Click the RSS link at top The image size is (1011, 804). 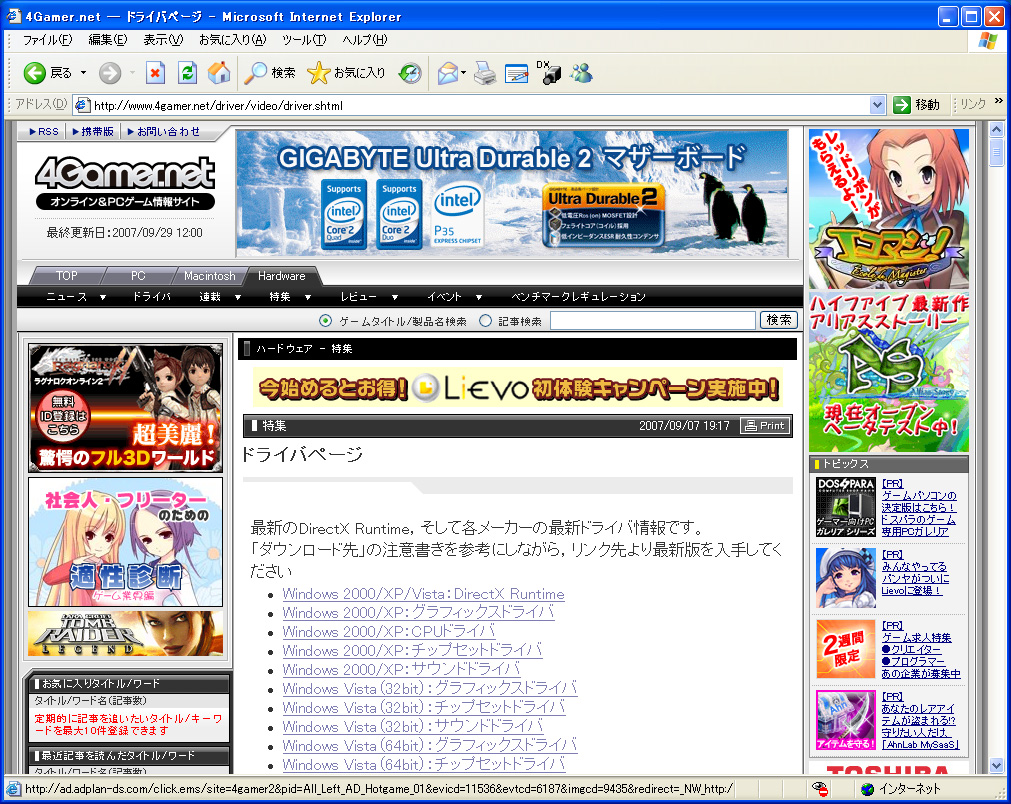(x=44, y=132)
